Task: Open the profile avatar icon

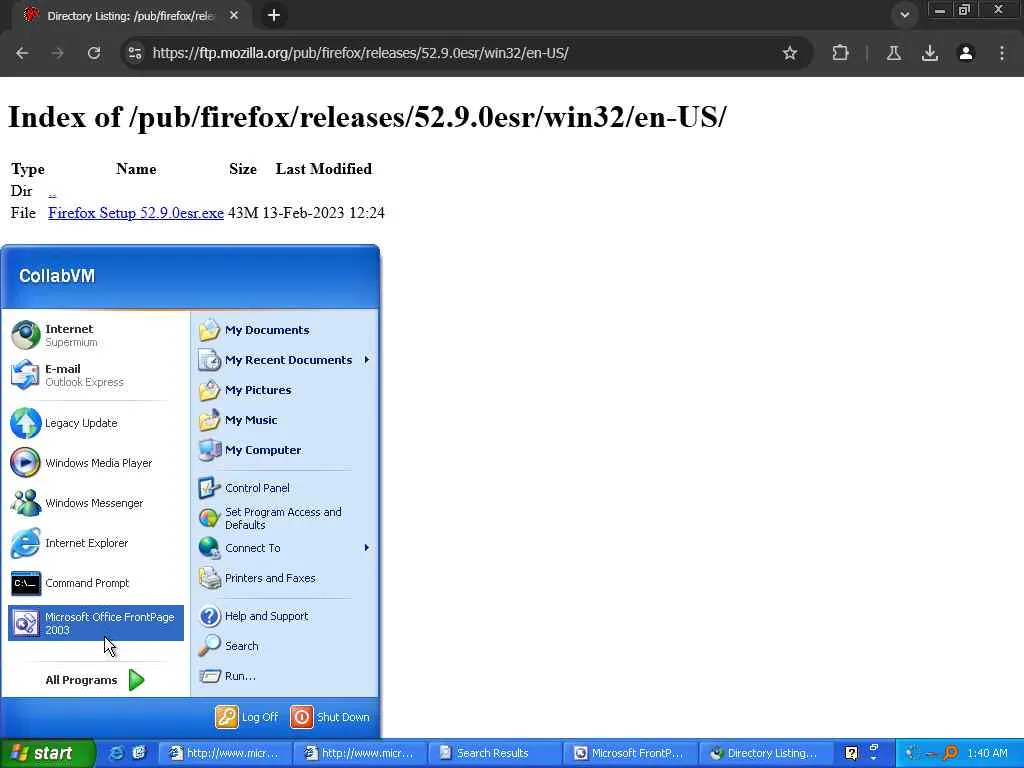Action: tap(966, 53)
